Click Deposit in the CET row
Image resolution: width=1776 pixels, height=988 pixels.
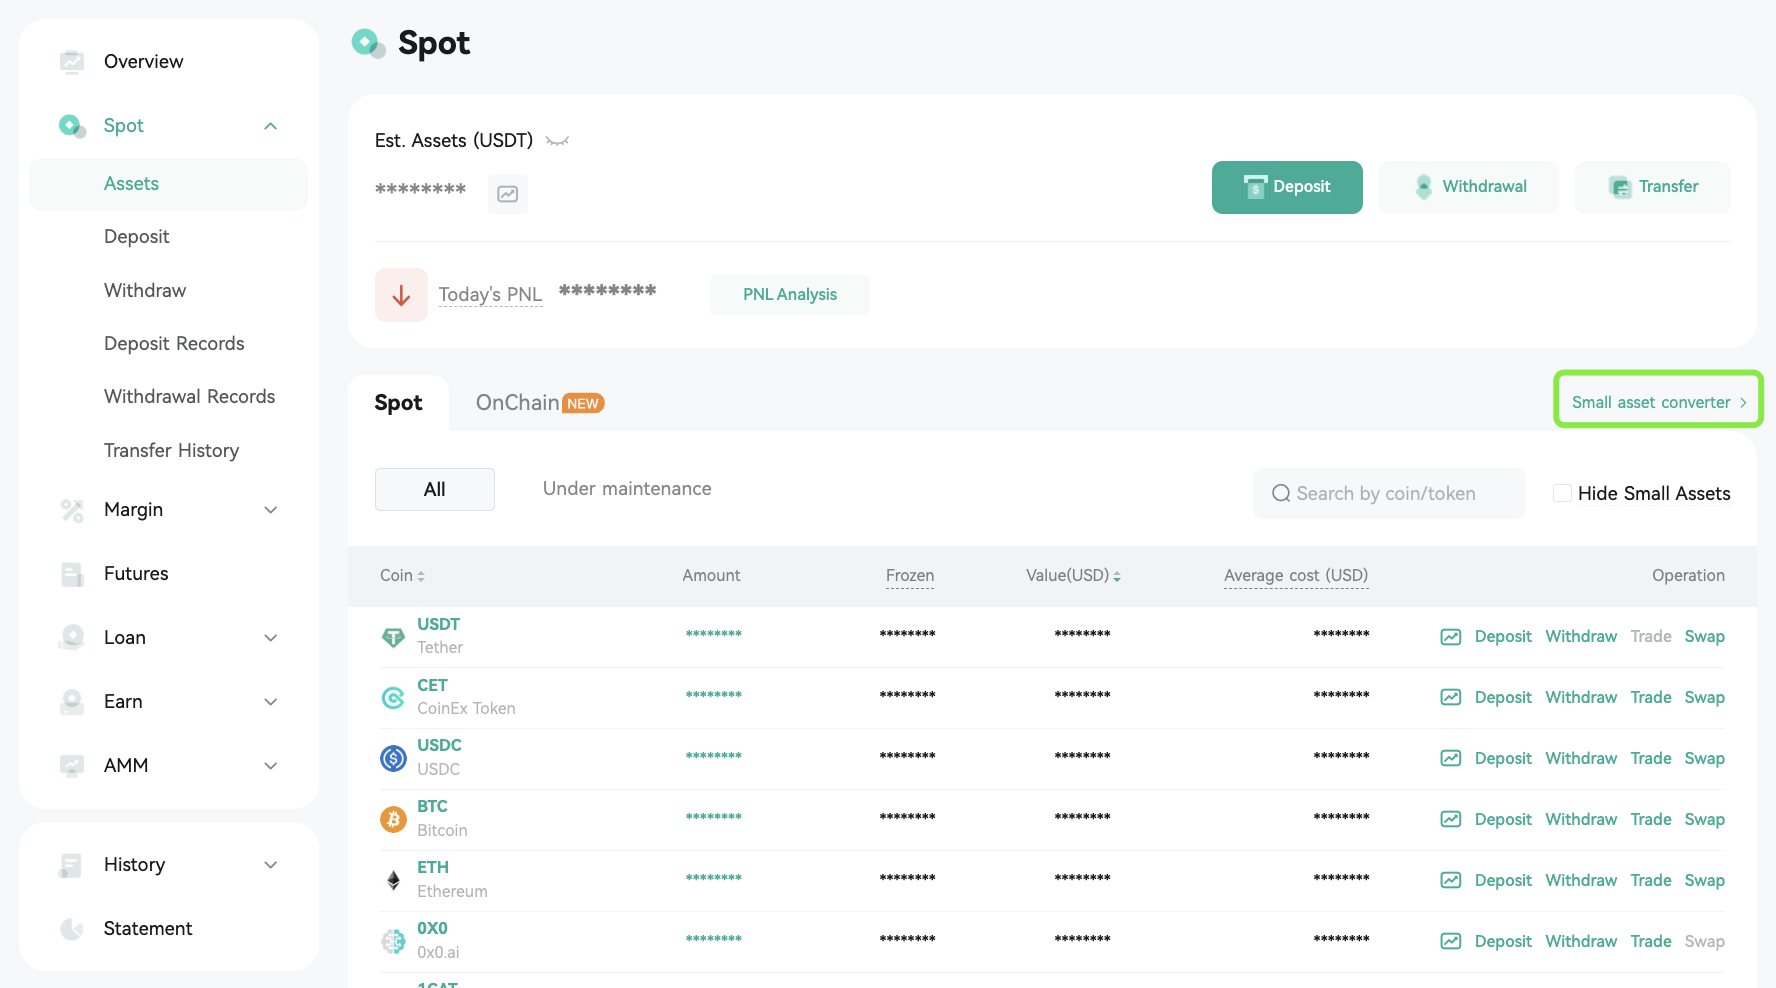1503,698
